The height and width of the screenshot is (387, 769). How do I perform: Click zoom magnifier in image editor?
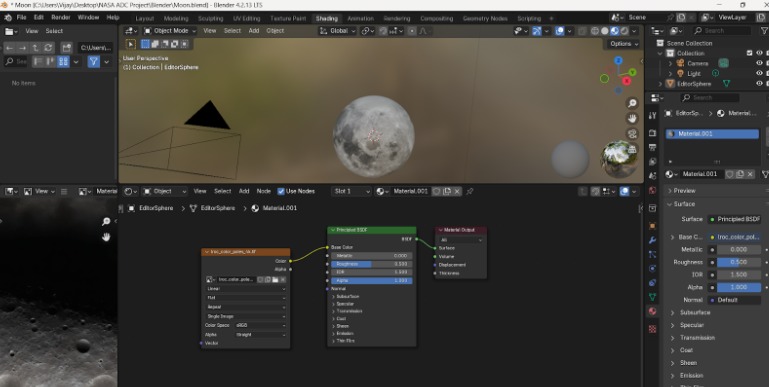(x=106, y=222)
